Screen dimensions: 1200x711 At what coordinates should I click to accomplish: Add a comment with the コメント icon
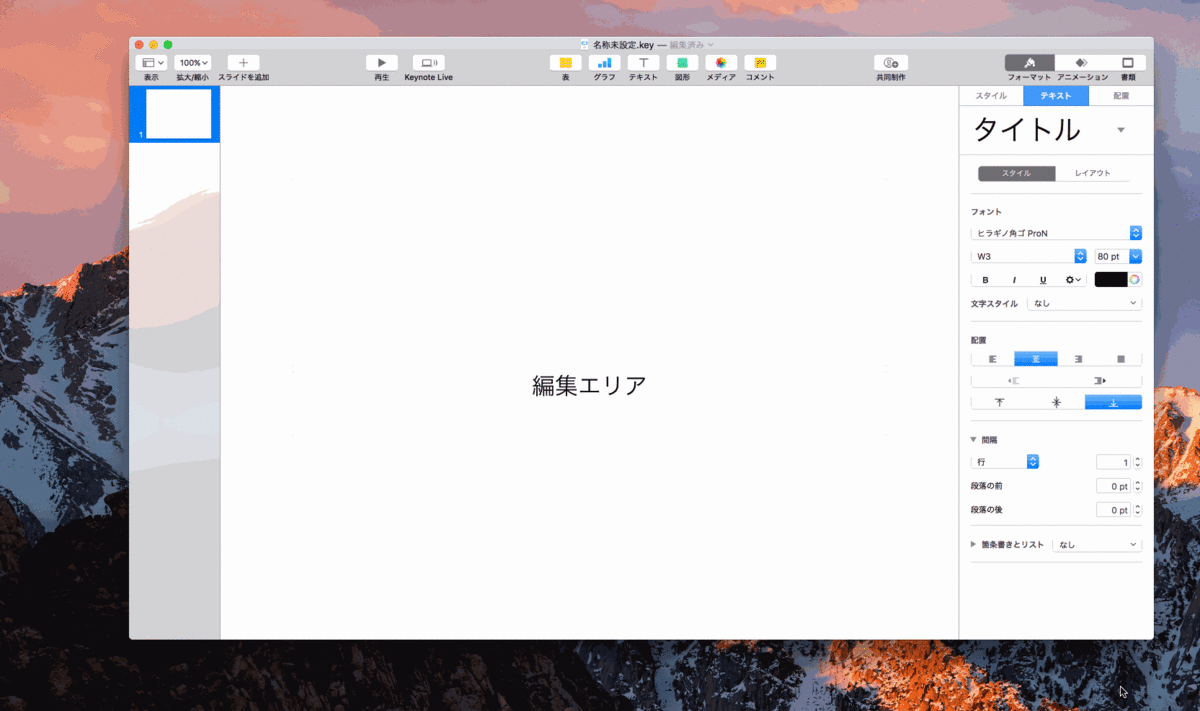coord(760,62)
